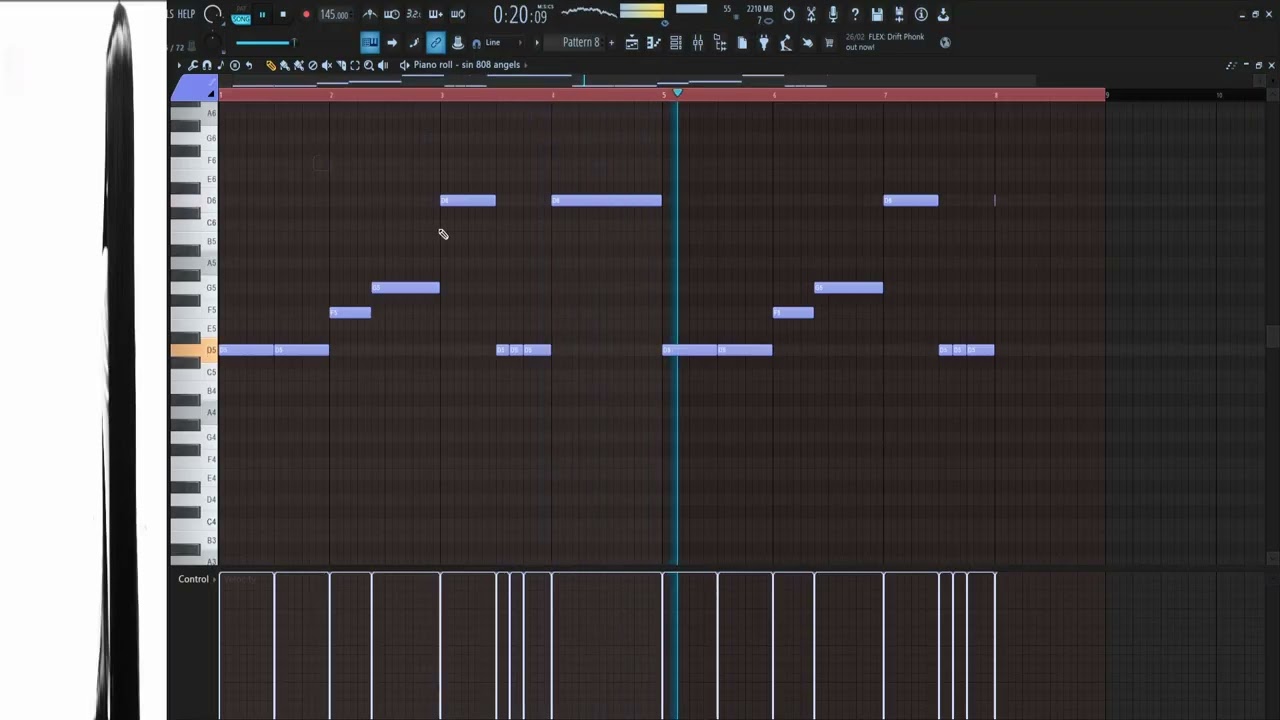Toggle the metronome
The width and height of the screenshot is (1280, 720).
369,14
